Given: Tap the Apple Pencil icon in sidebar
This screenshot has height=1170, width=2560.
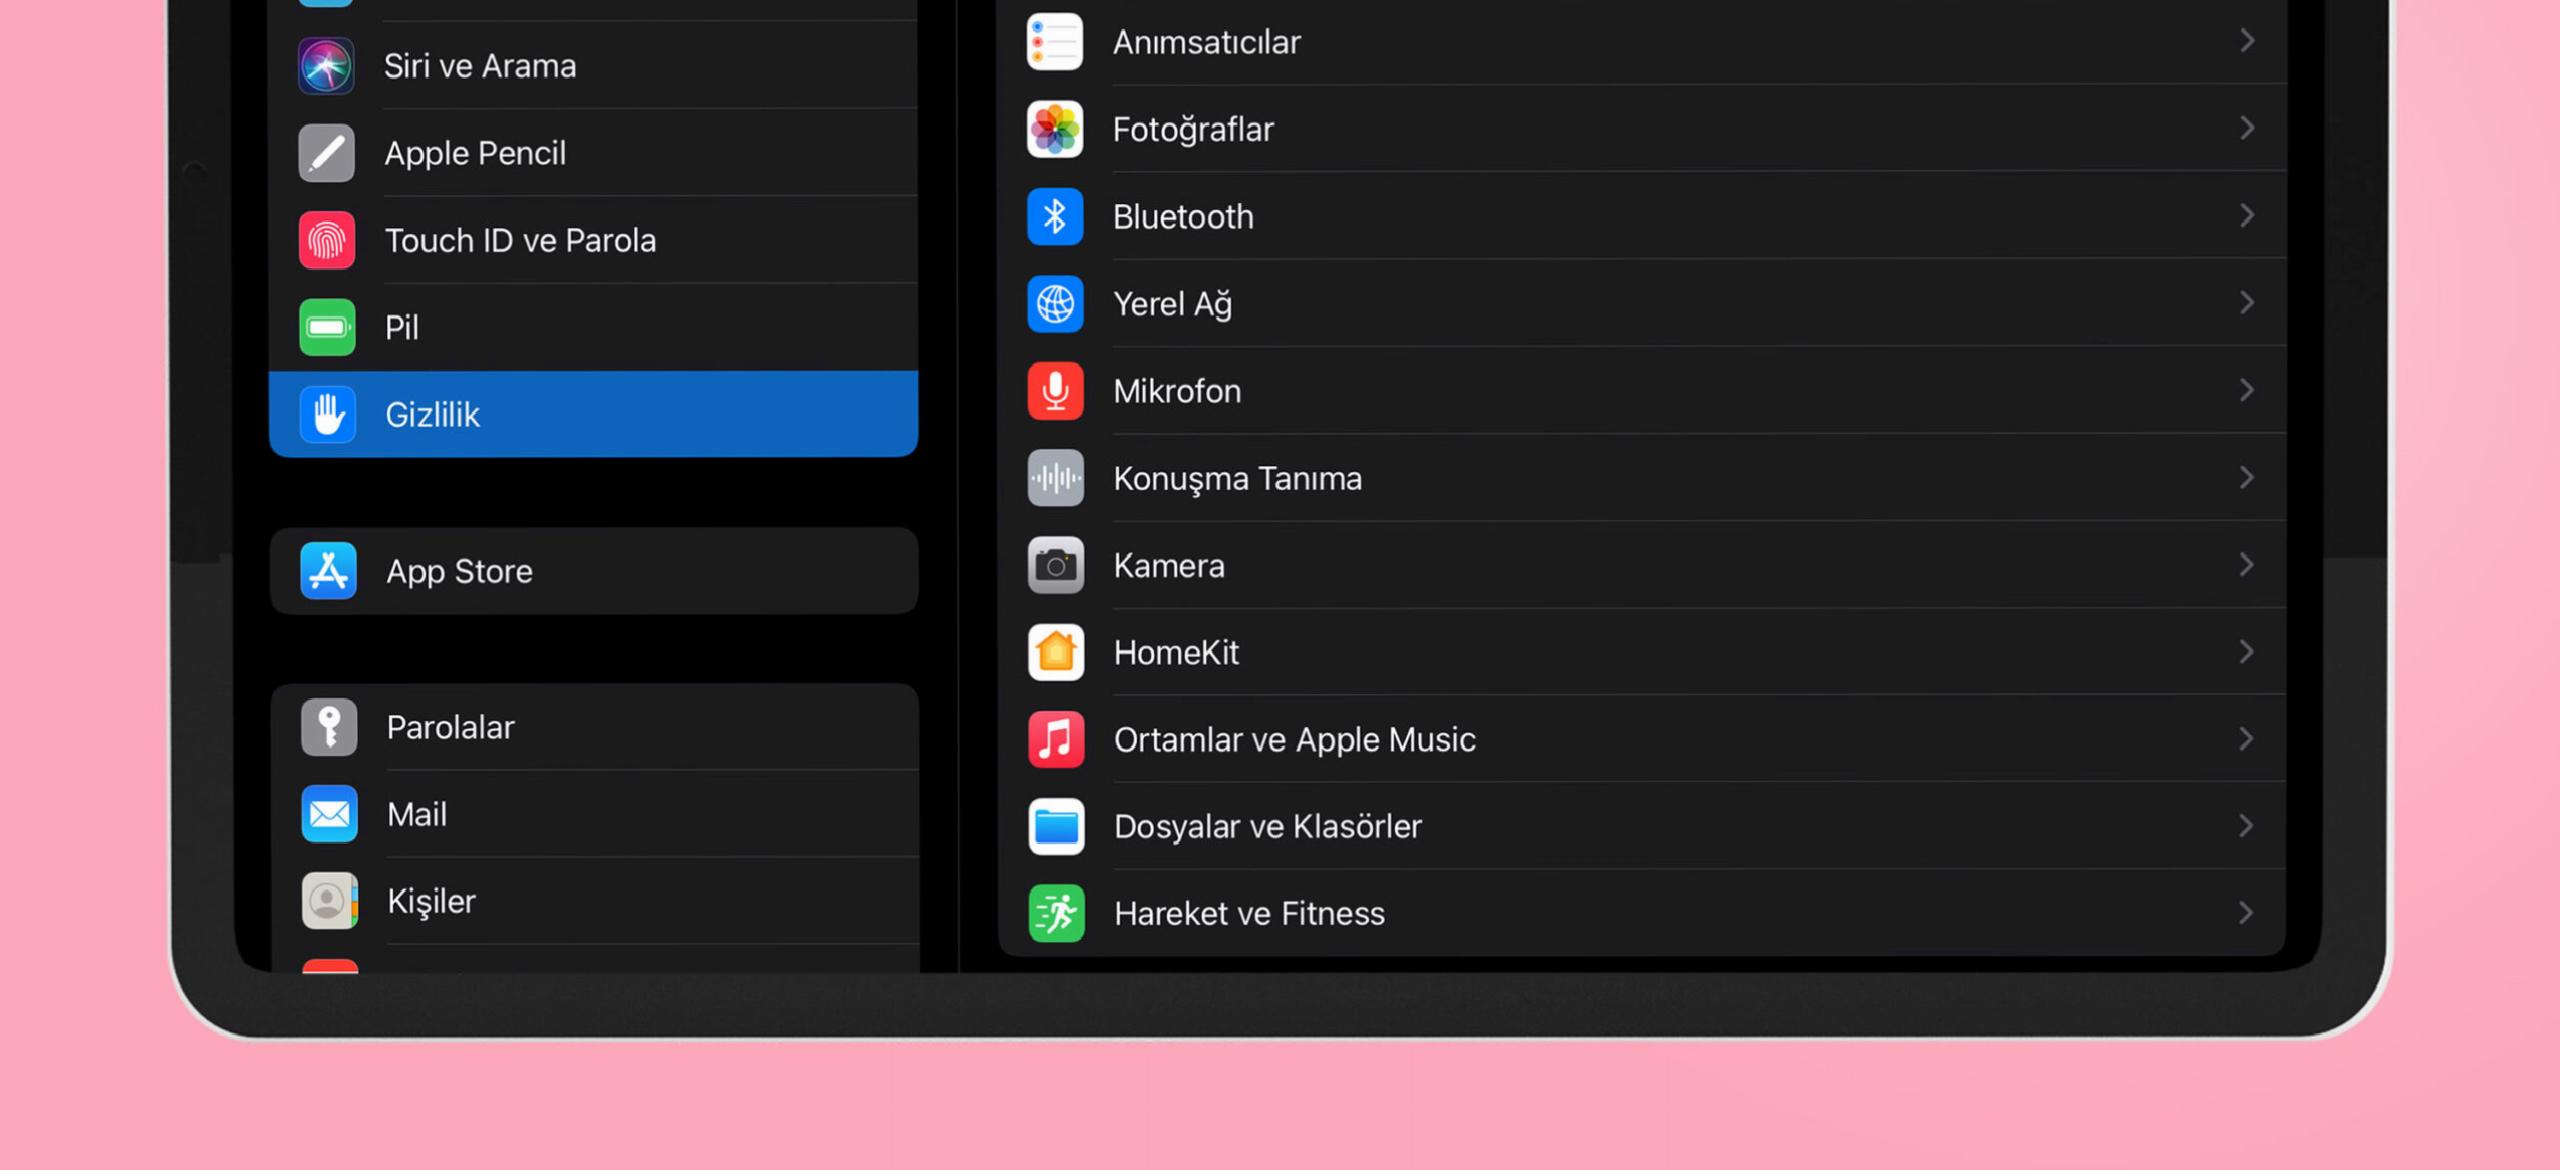Looking at the screenshot, I should [x=326, y=153].
